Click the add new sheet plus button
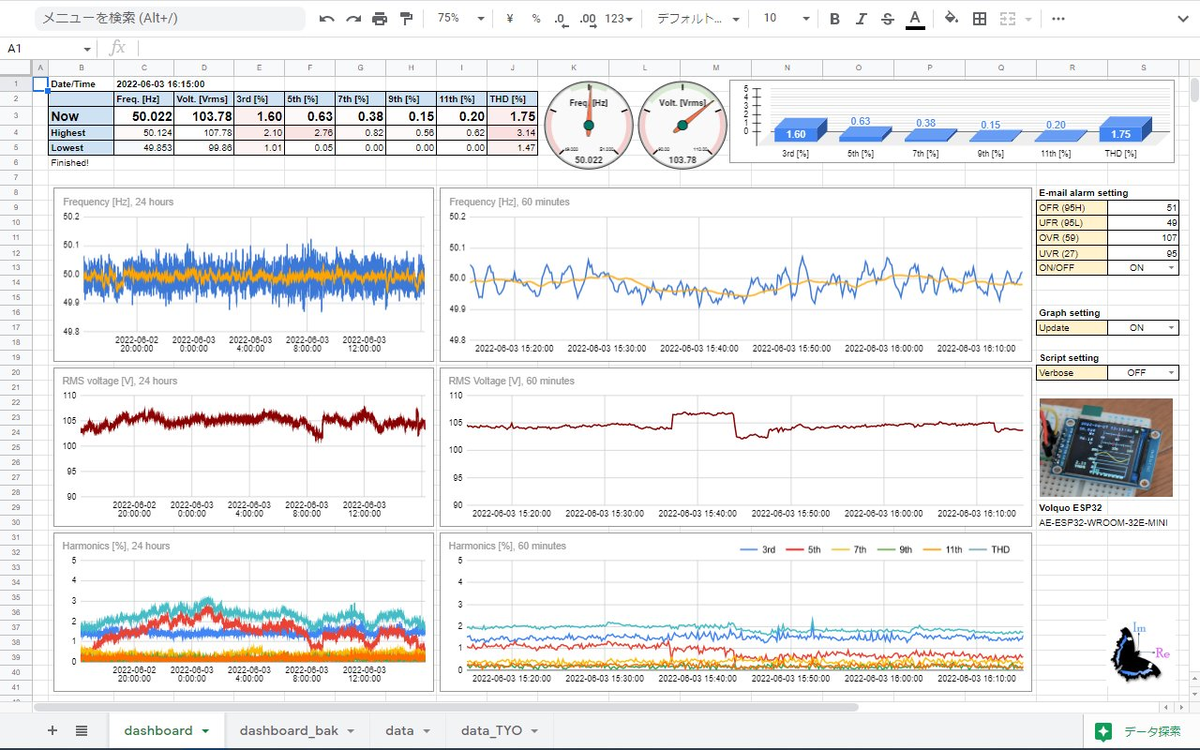The image size is (1200, 750). [53, 731]
